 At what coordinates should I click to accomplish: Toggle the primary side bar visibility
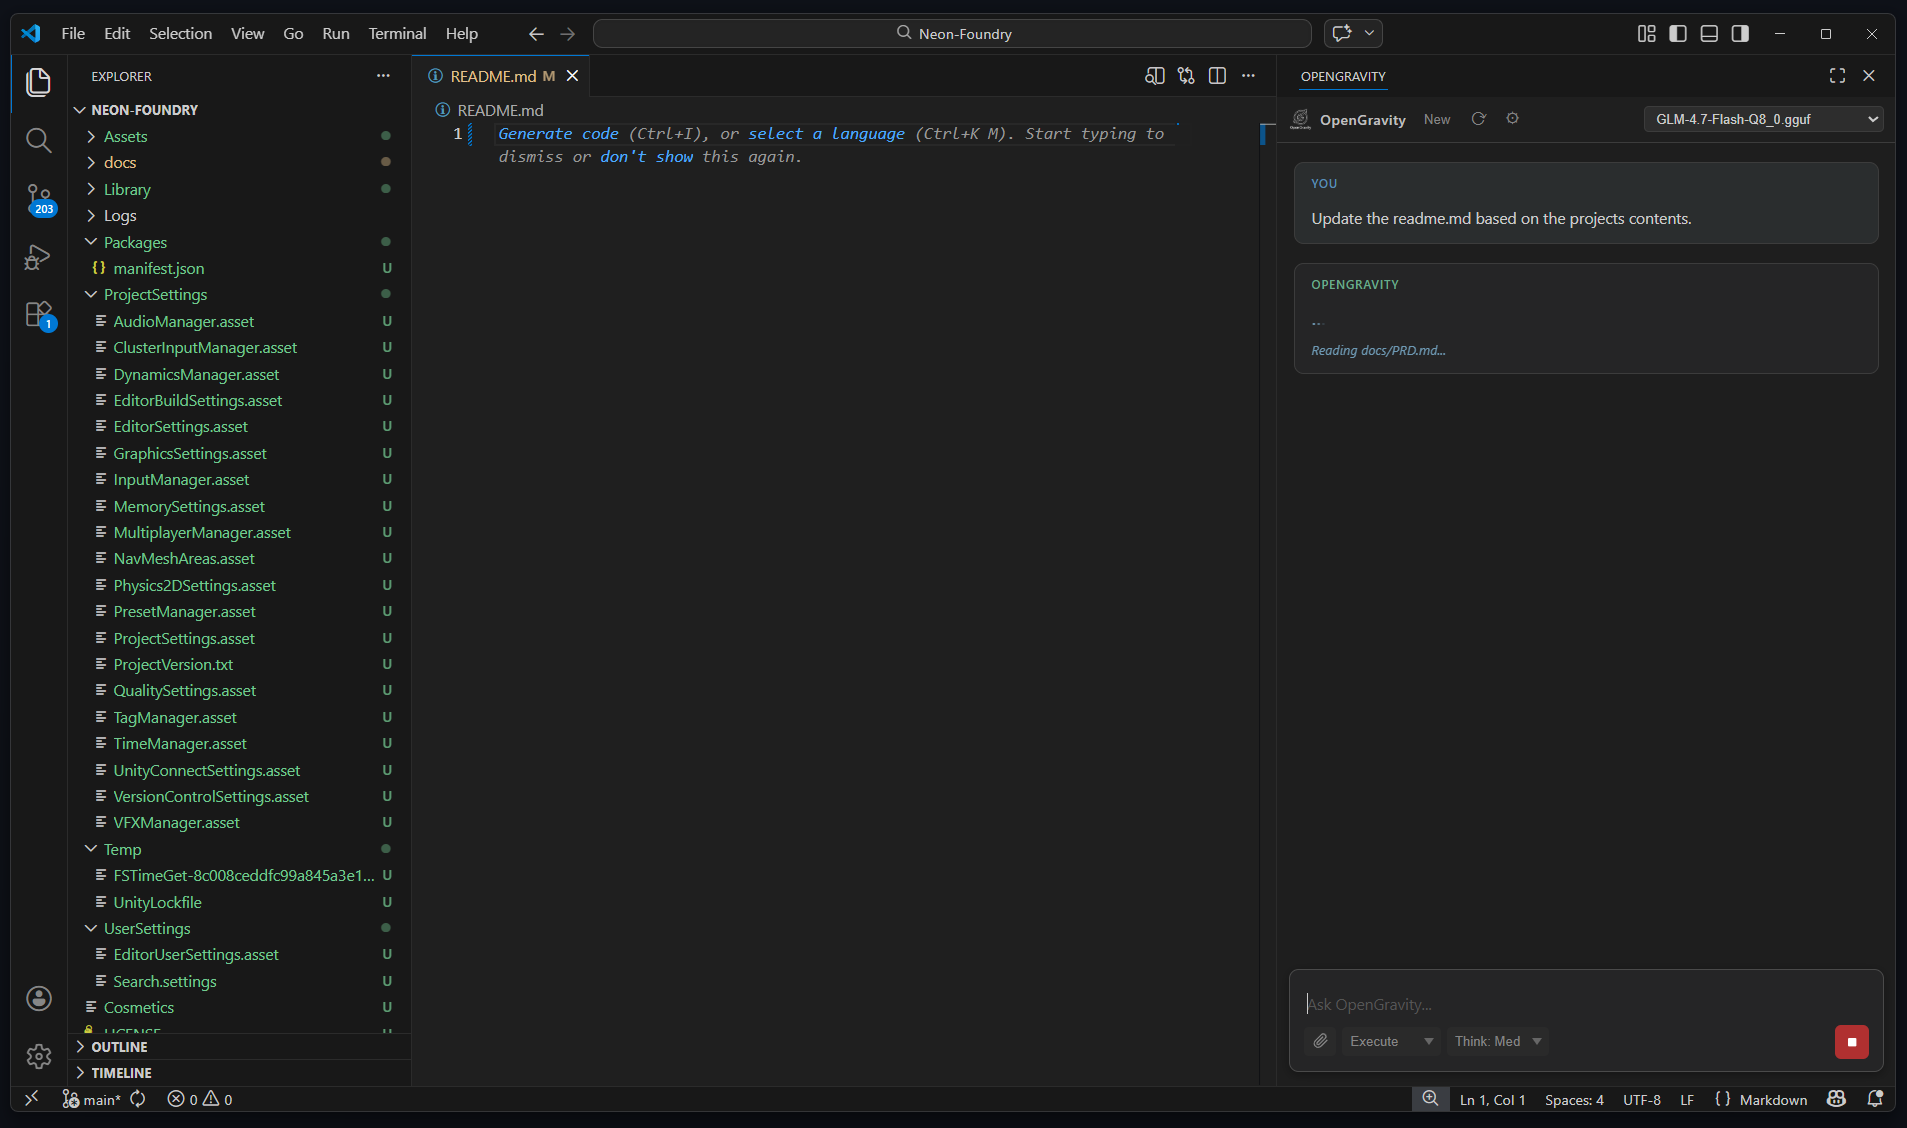coord(1678,33)
